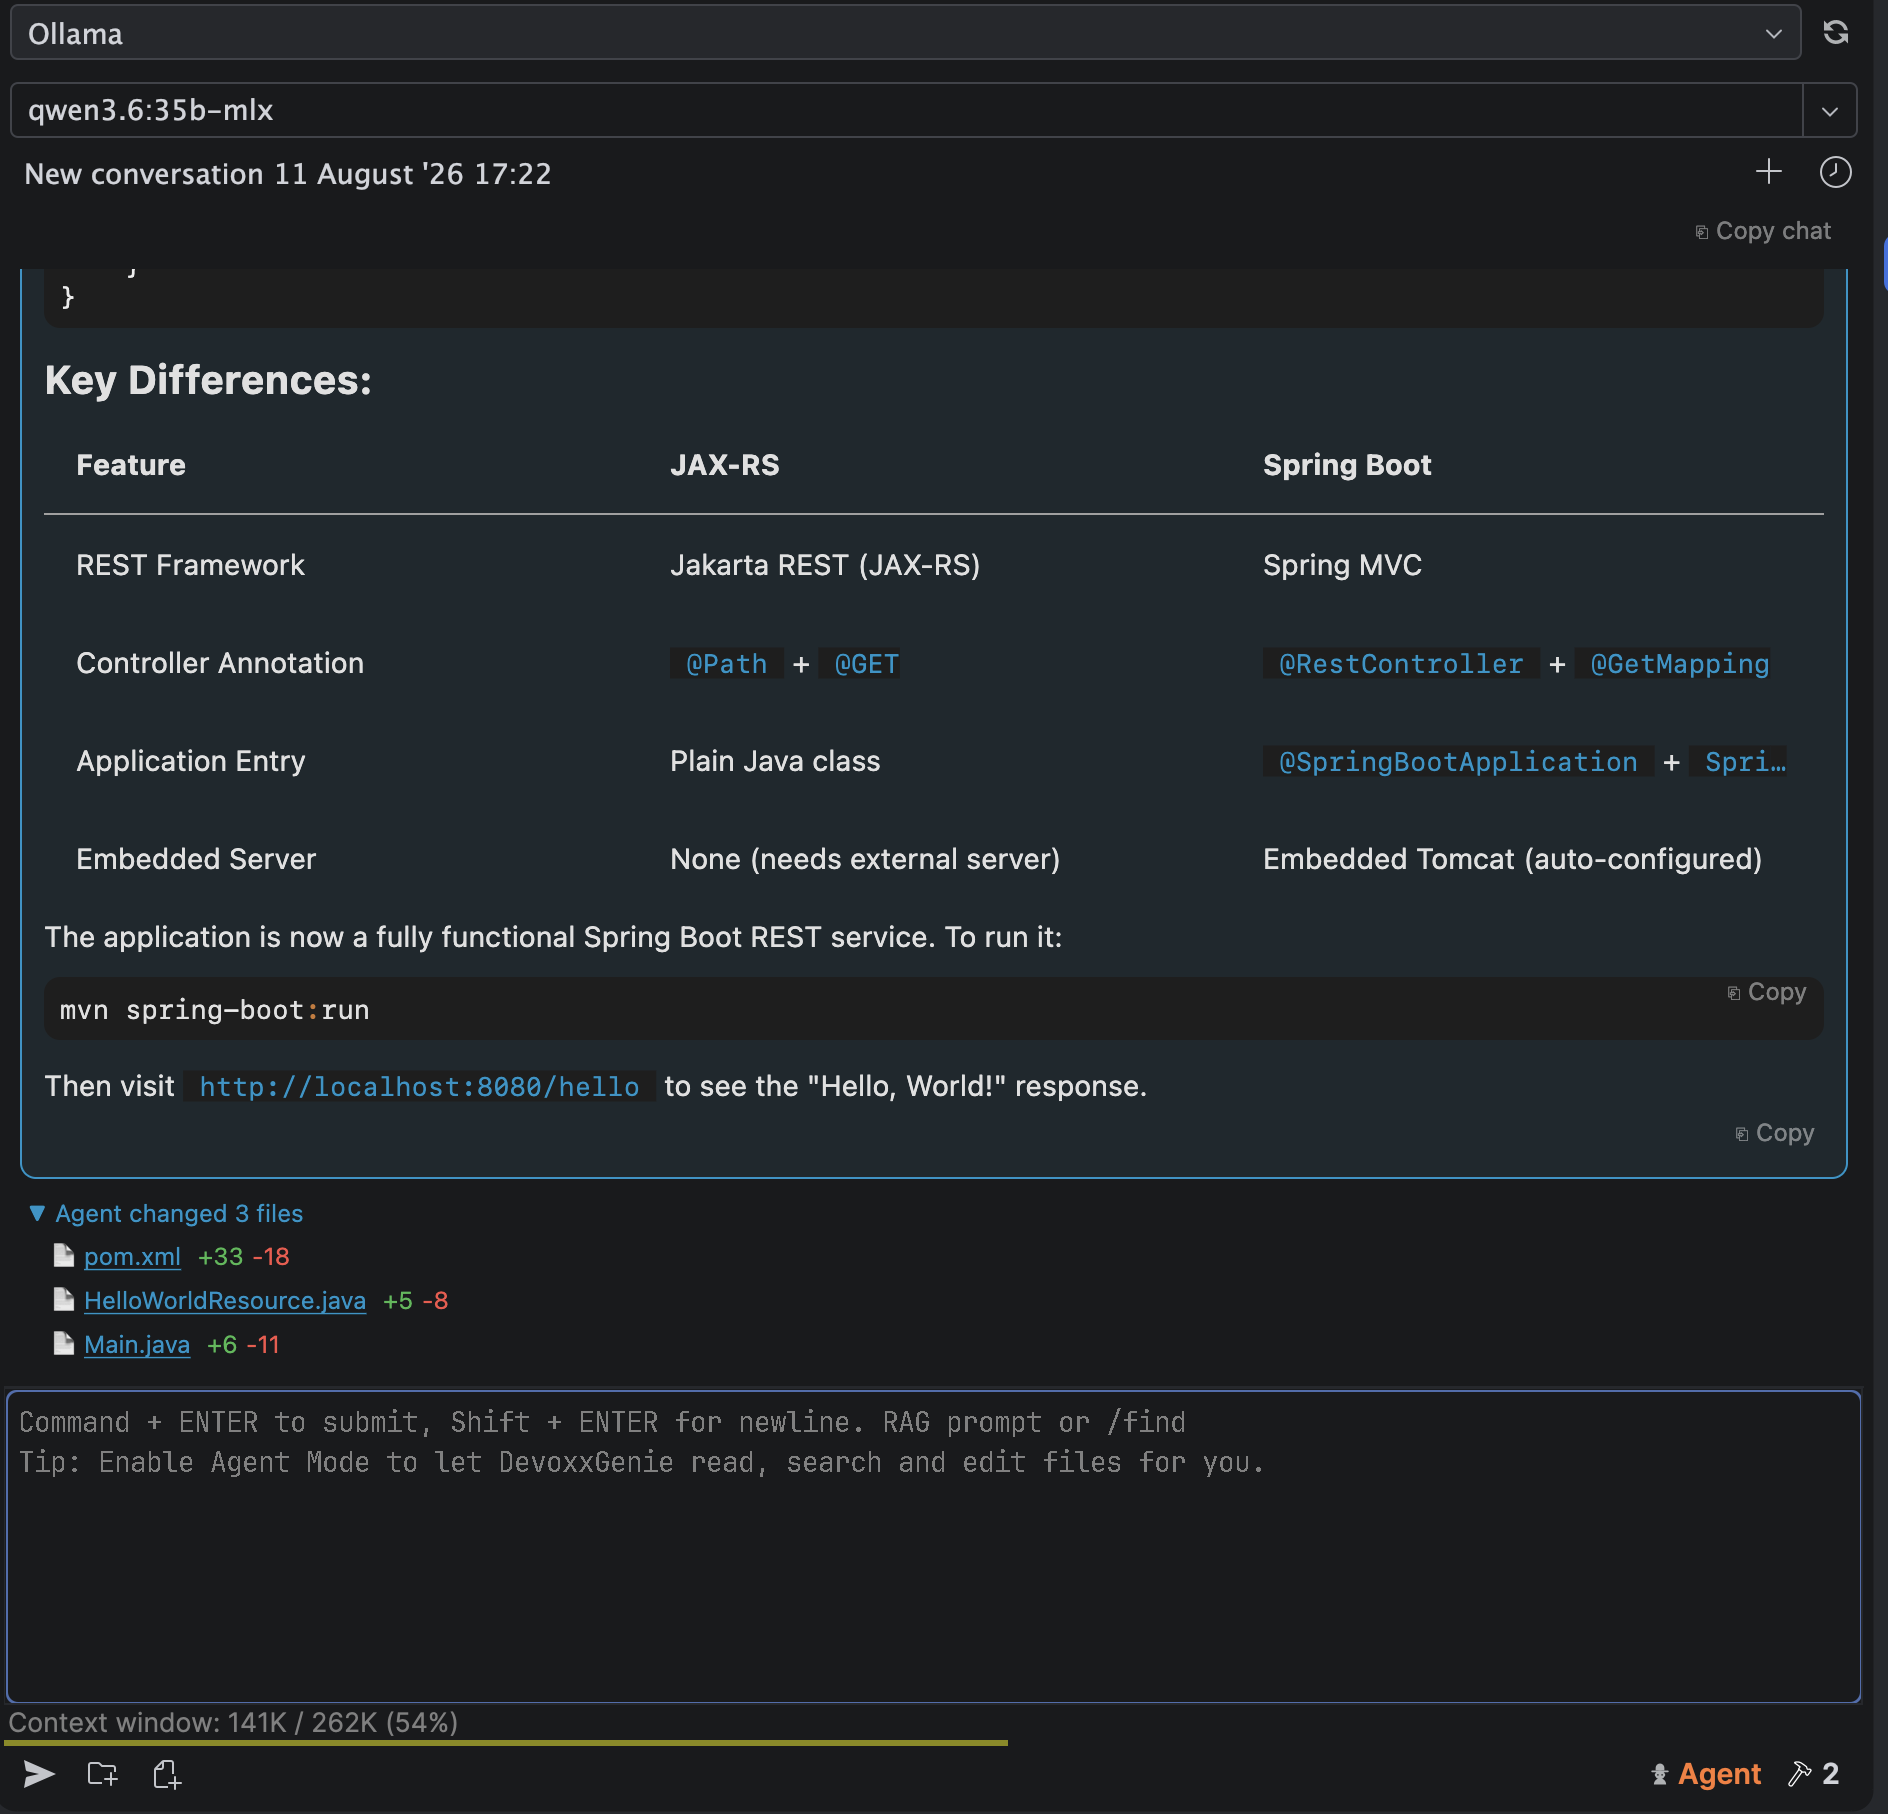Screen dimensions: 1888x1814
Task: Click the +6 -11 diff stats for Main.java
Action: [x=243, y=1344]
